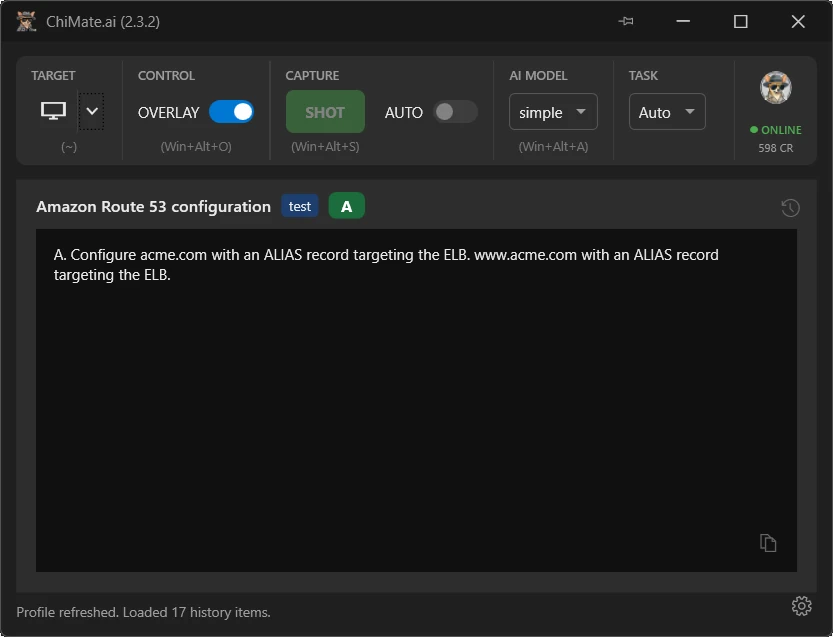The width and height of the screenshot is (833, 637).
Task: Maximize the ChiMate.ai window
Action: (741, 21)
